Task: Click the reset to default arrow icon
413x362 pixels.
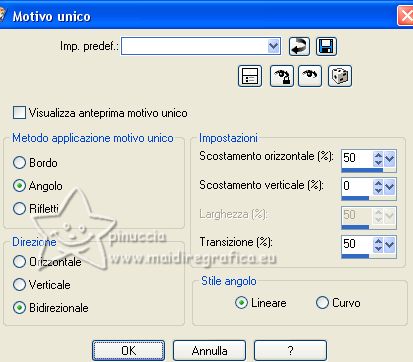Action: coord(299,46)
